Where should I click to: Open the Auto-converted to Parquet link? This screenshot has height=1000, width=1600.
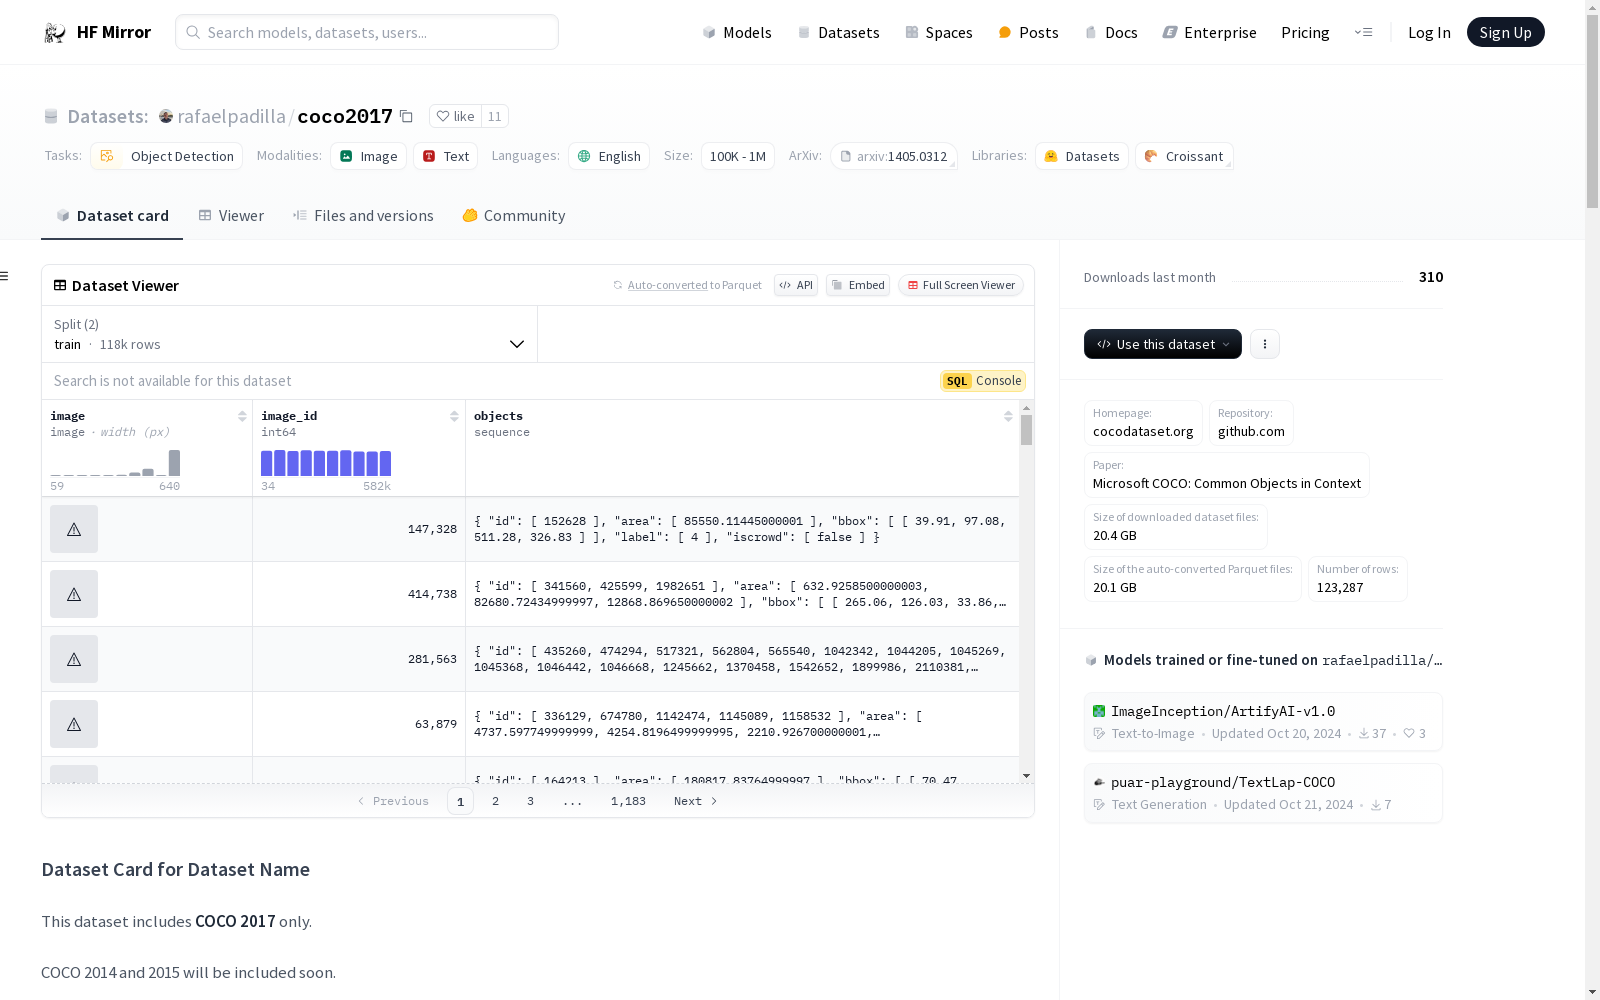coord(688,285)
